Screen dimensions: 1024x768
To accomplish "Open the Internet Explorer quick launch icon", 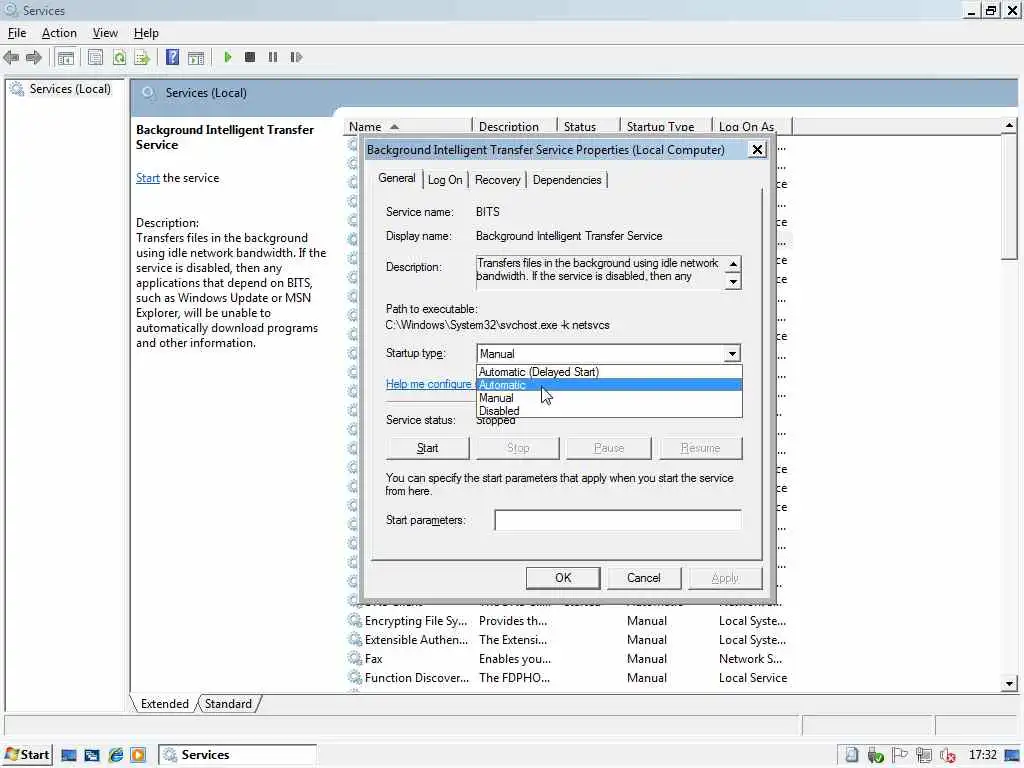I will coord(116,755).
